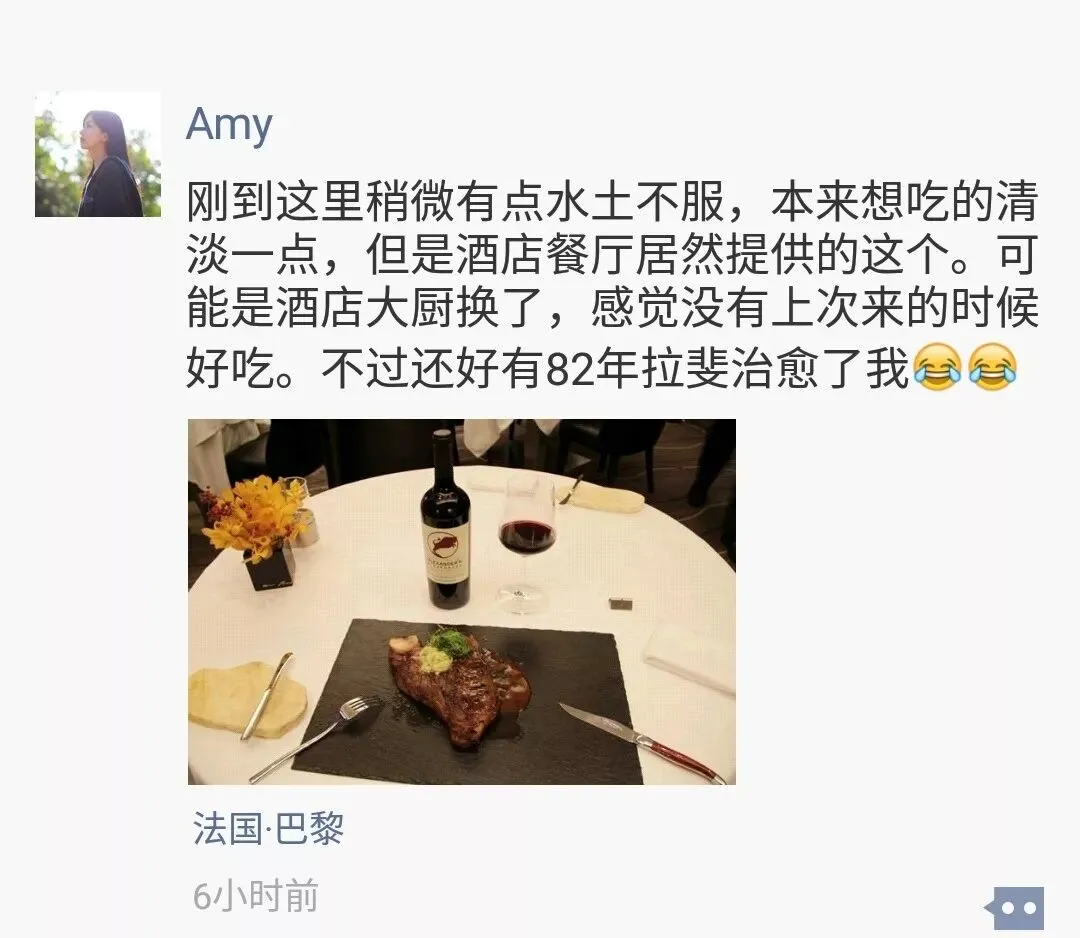This screenshot has width=1080, height=938.
Task: Open the like and comment popup button
Action: [x=1015, y=908]
